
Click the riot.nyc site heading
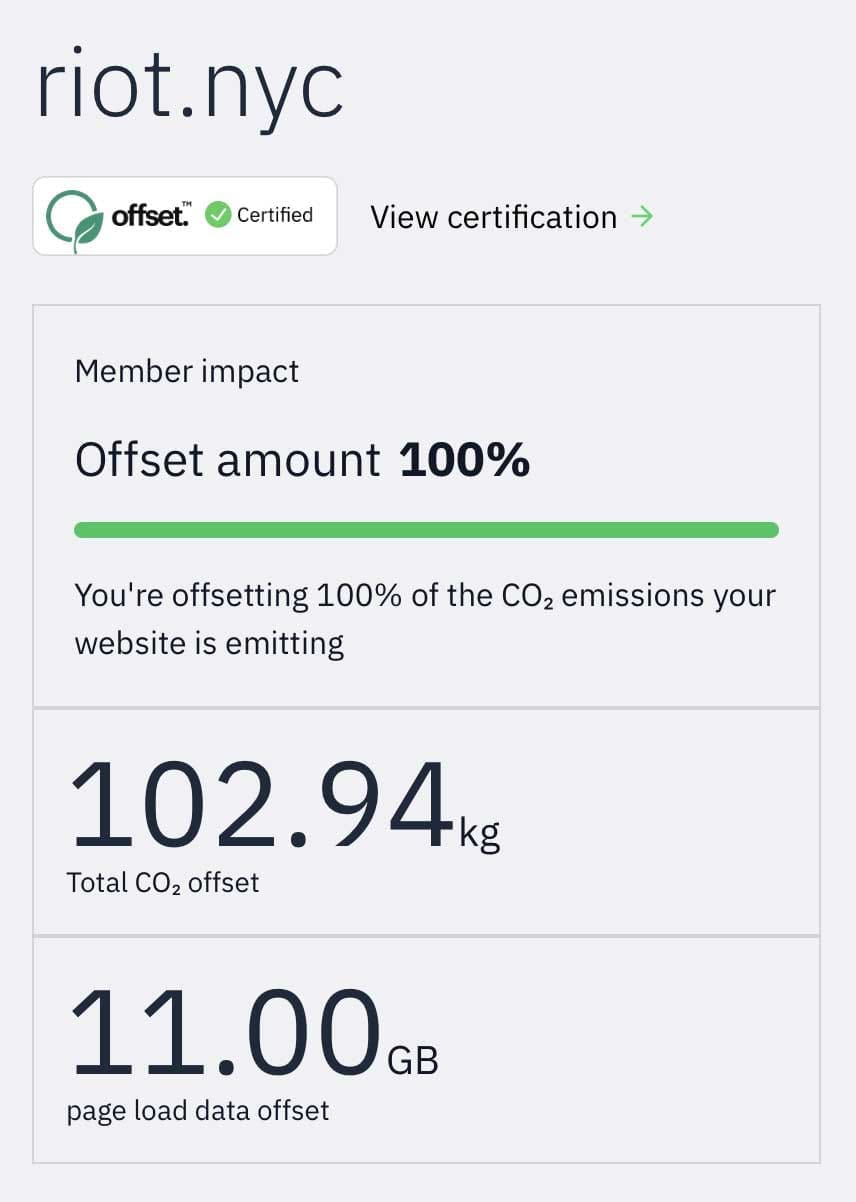coord(190,87)
